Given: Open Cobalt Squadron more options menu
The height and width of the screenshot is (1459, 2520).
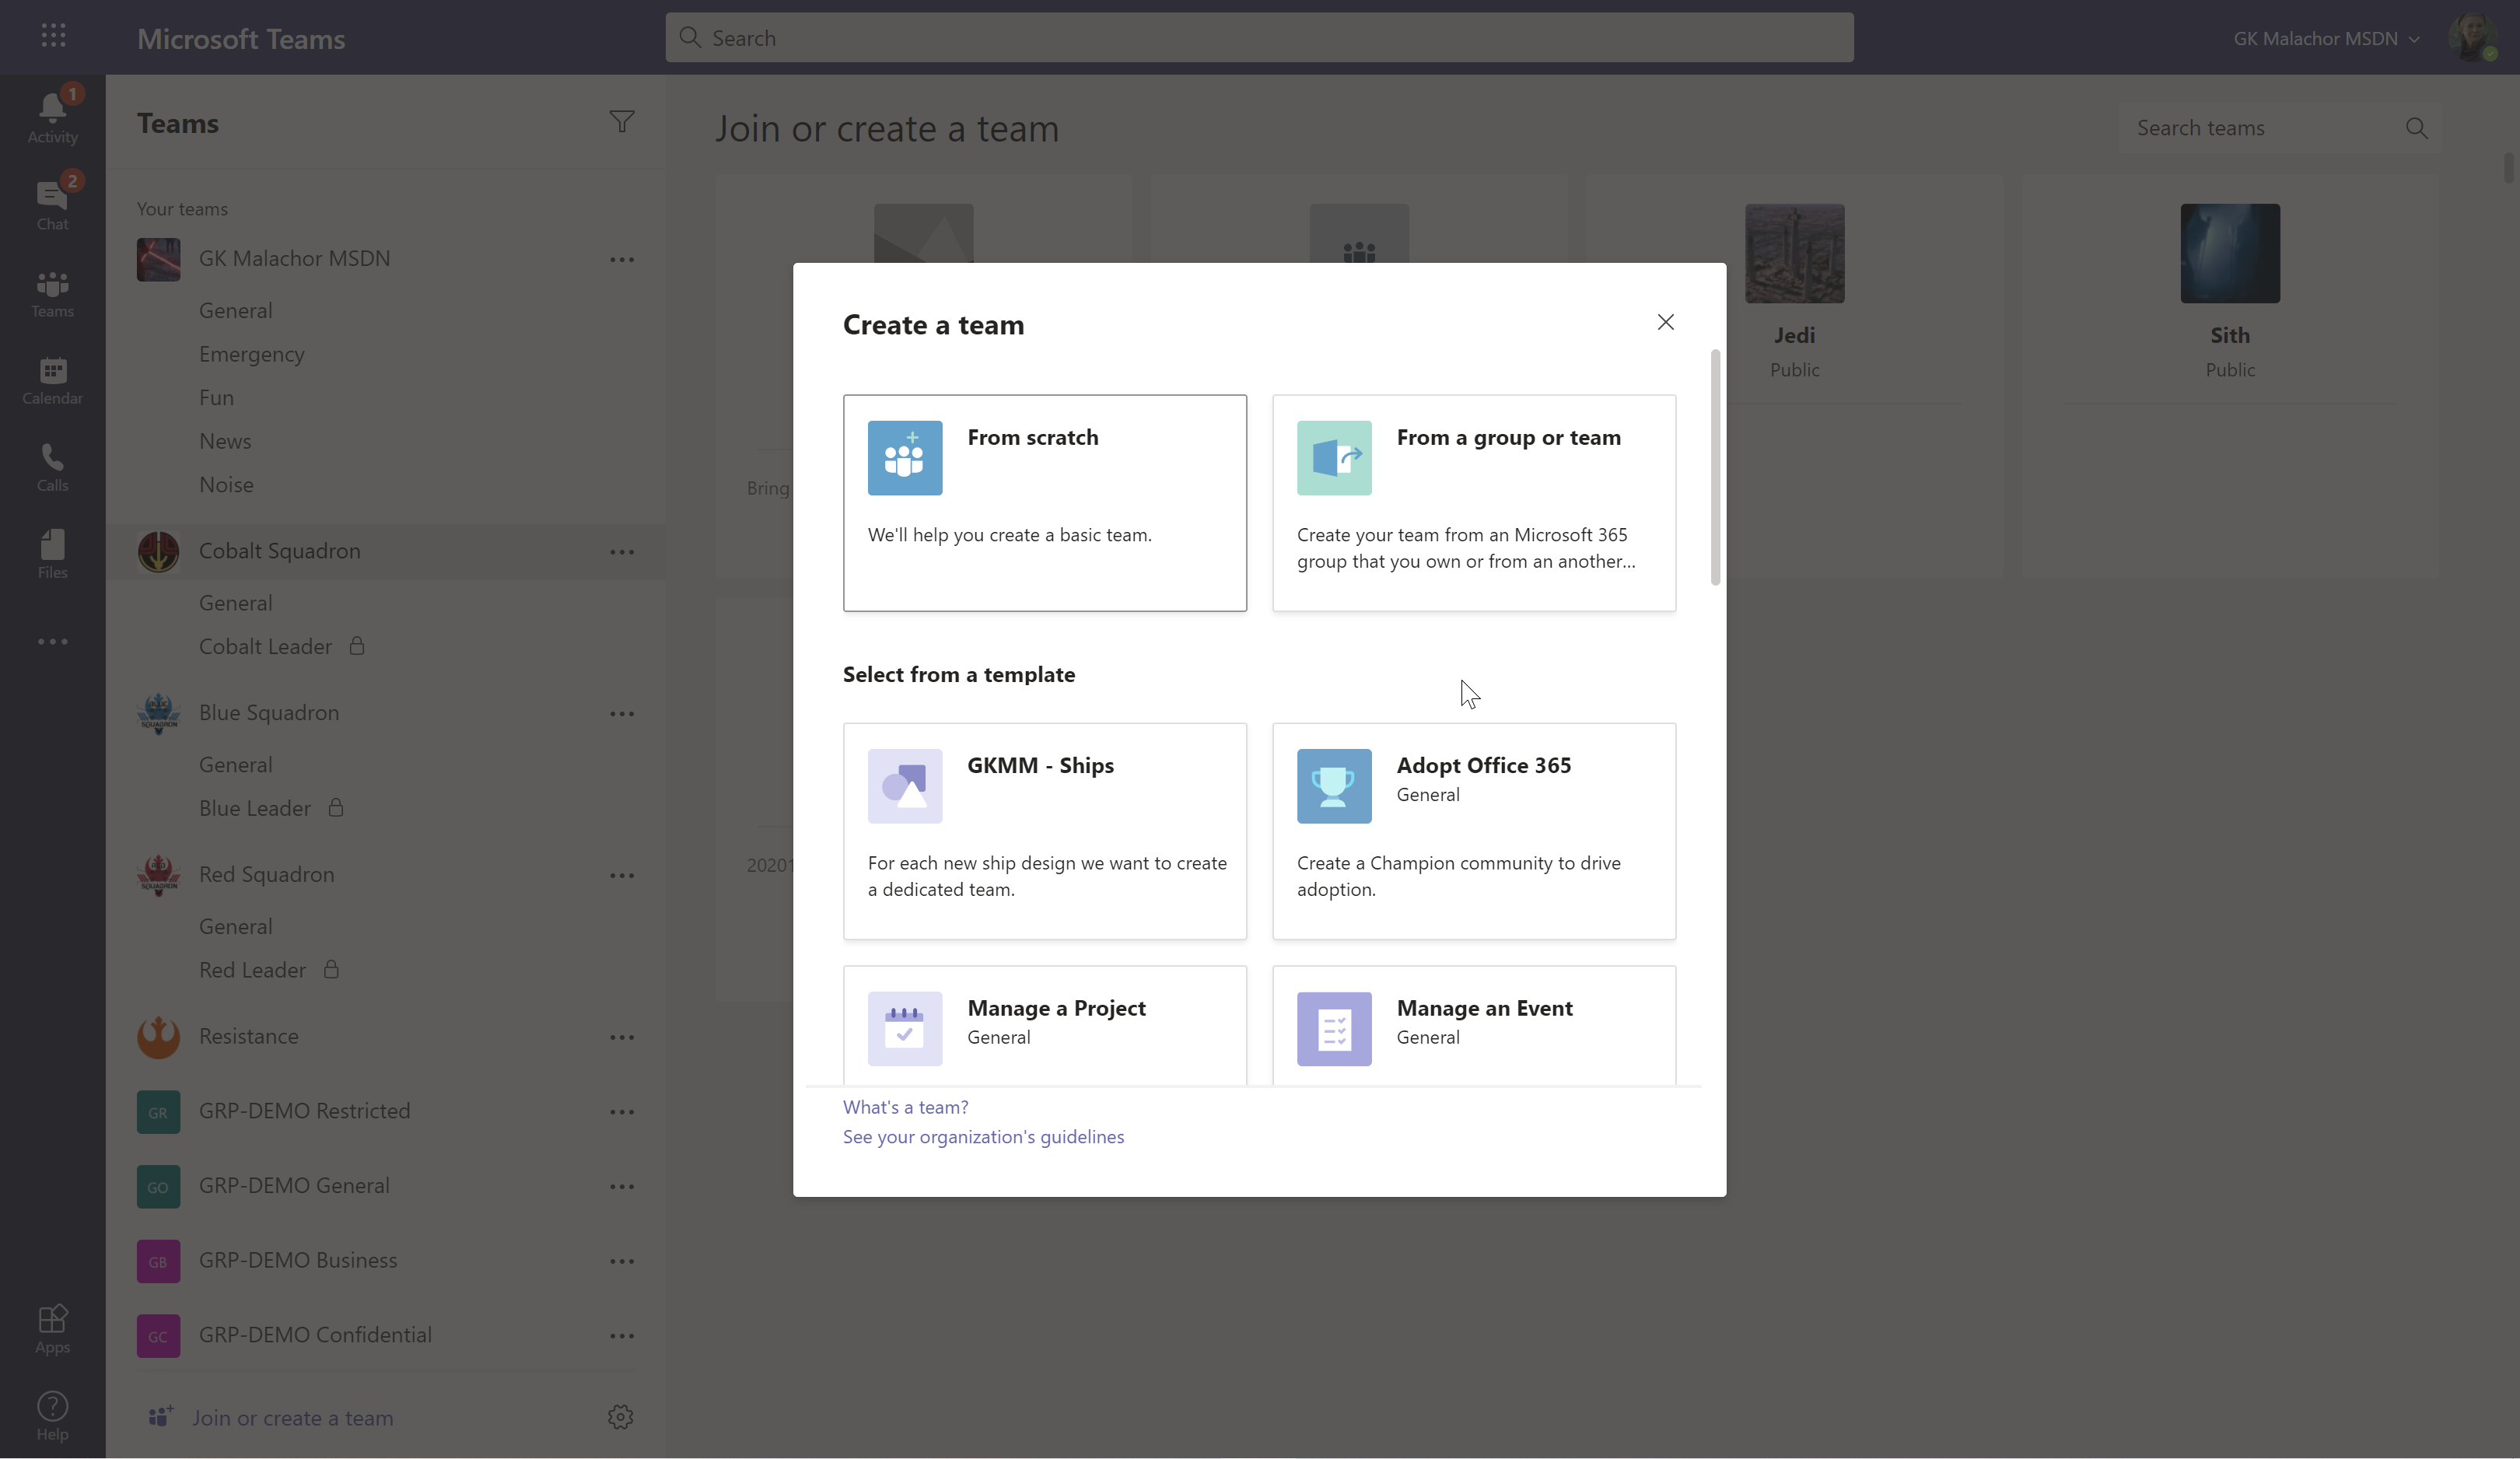Looking at the screenshot, I should 621,552.
